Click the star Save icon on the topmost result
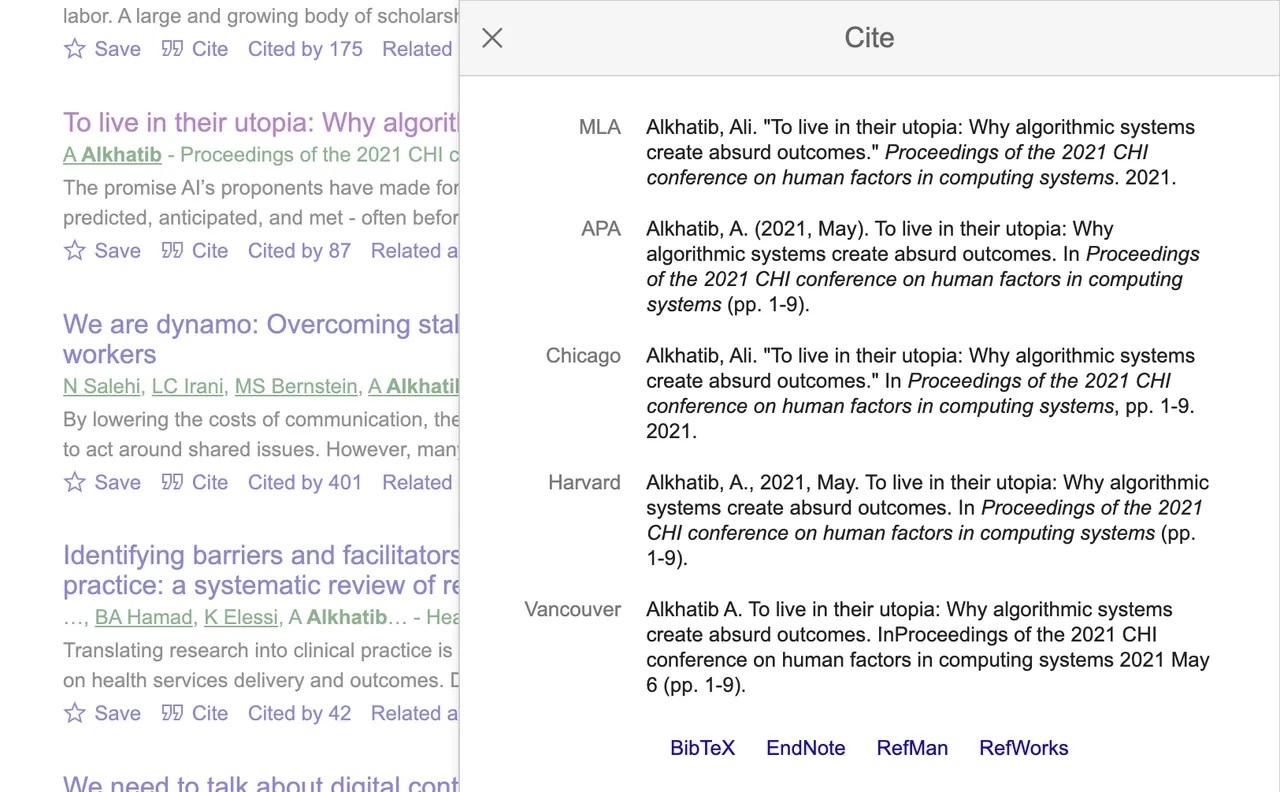Image resolution: width=1280 pixels, height=792 pixels. (x=75, y=49)
